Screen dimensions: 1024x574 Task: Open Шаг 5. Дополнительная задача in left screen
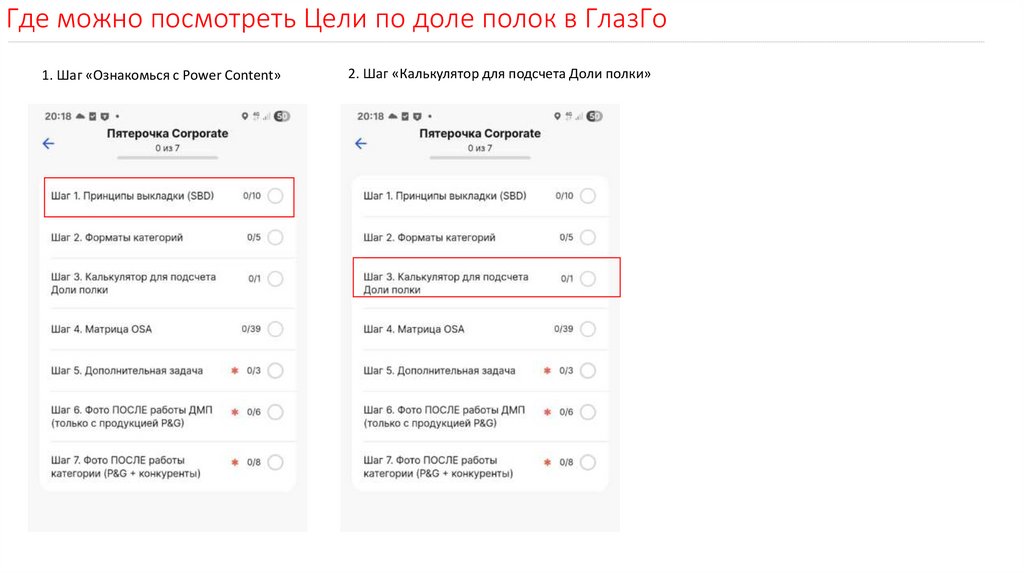168,370
